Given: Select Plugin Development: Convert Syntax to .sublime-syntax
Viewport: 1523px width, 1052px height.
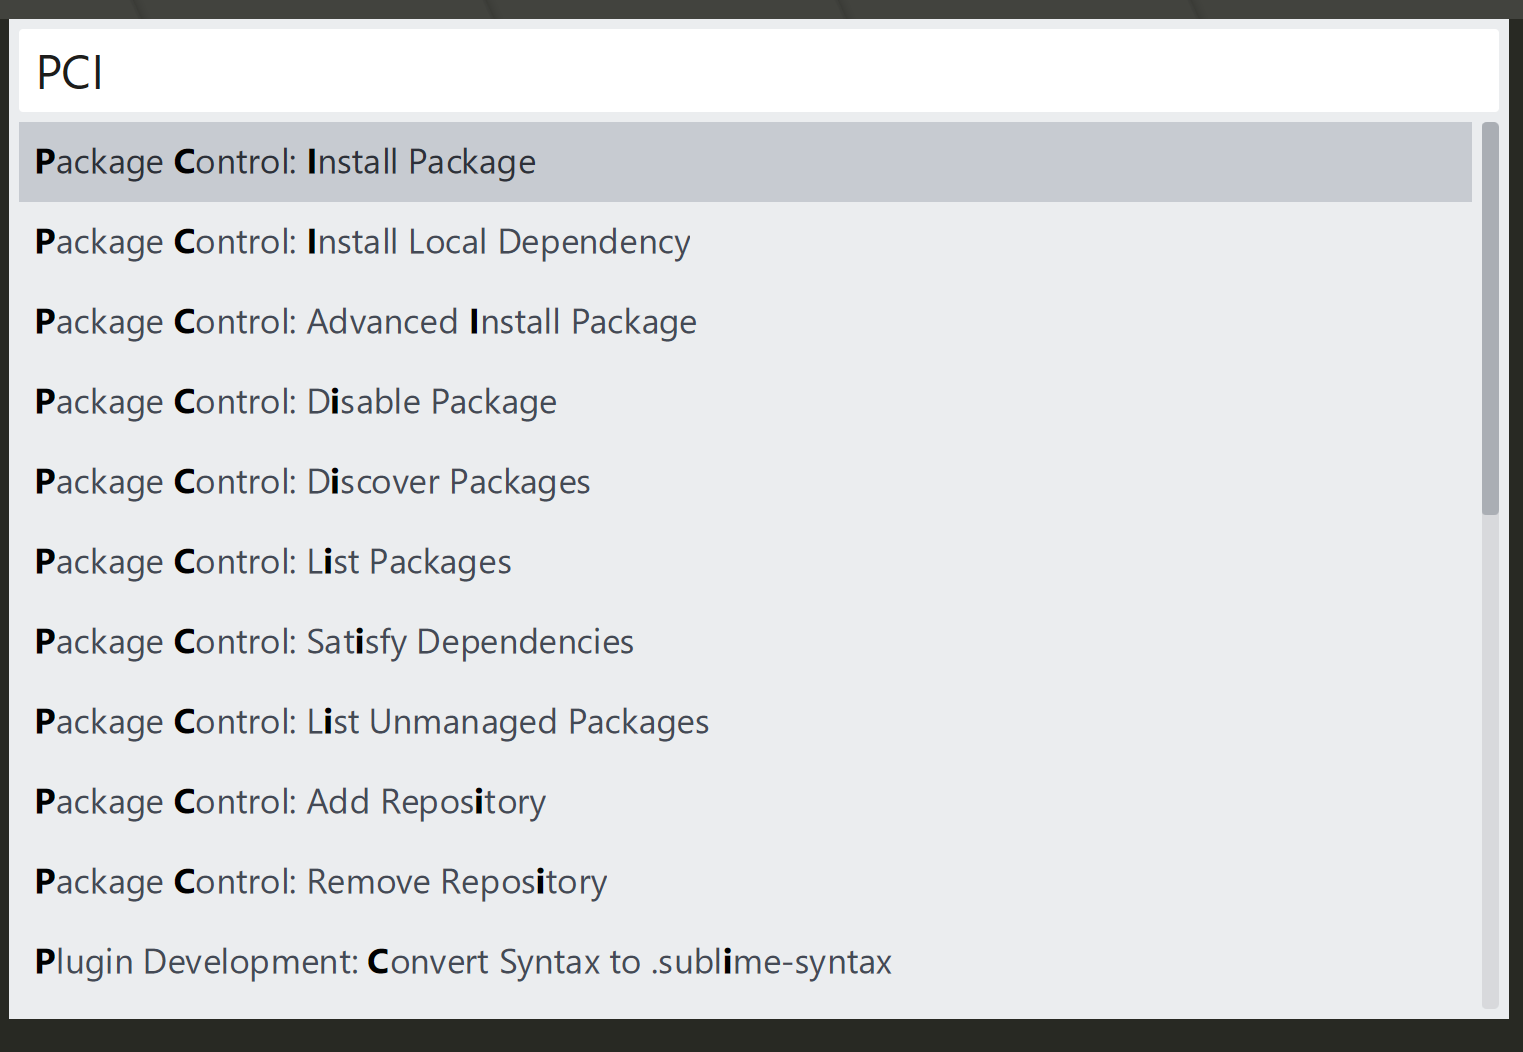Looking at the screenshot, I should click(745, 962).
